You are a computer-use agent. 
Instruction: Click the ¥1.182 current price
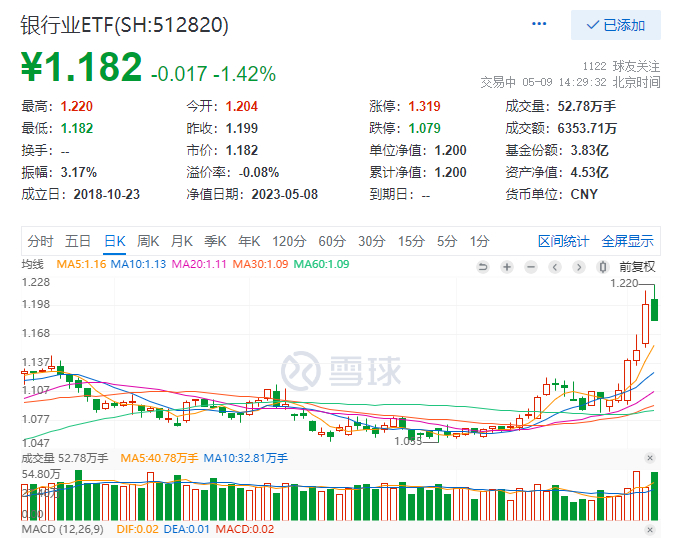pos(81,67)
